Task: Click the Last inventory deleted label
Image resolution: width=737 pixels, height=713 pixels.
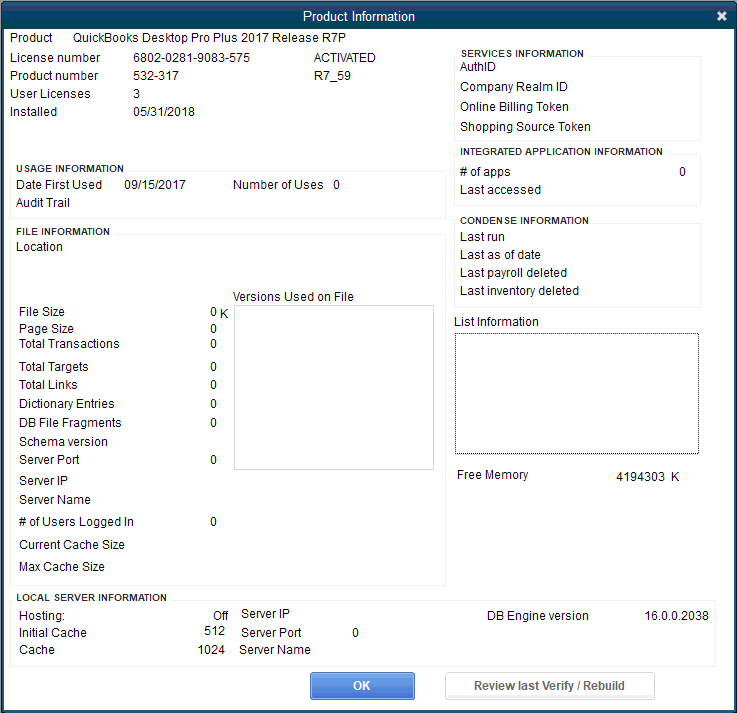Action: [x=519, y=291]
